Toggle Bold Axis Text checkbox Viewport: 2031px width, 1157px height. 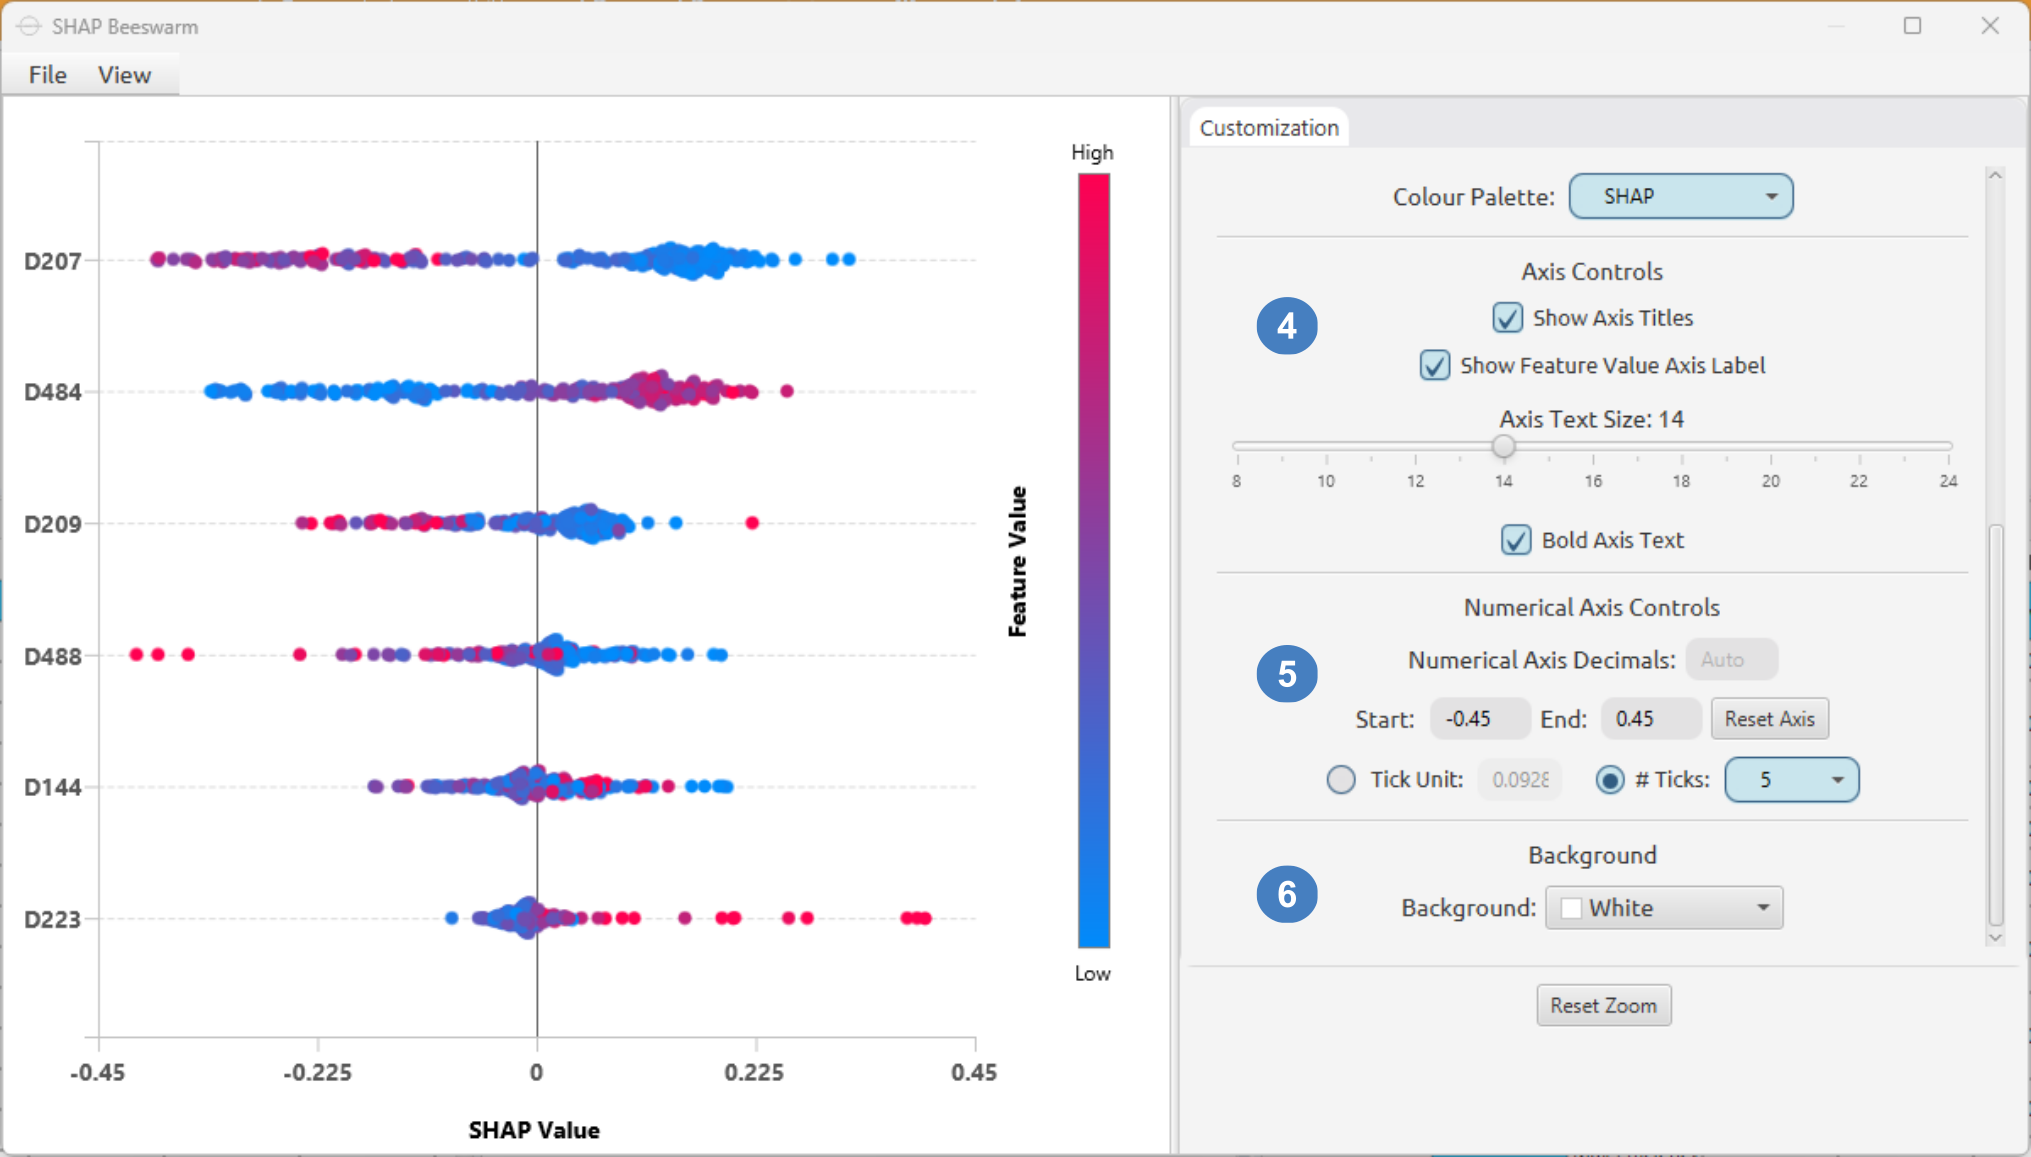[x=1516, y=540]
